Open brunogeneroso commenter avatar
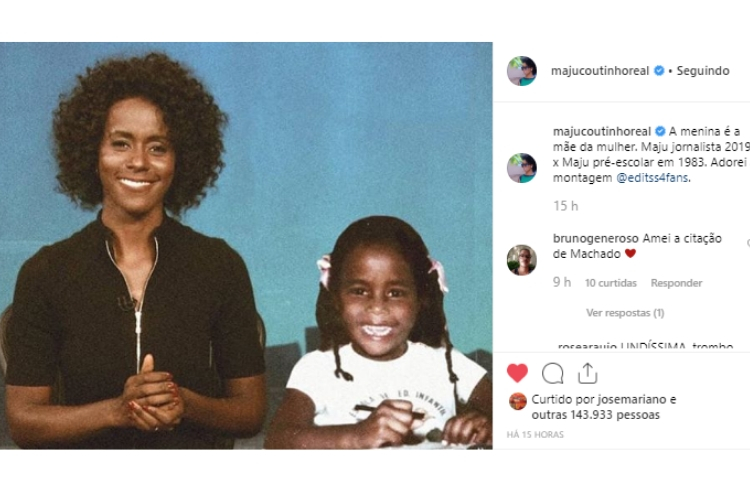The width and height of the screenshot is (750, 500). 522,260
